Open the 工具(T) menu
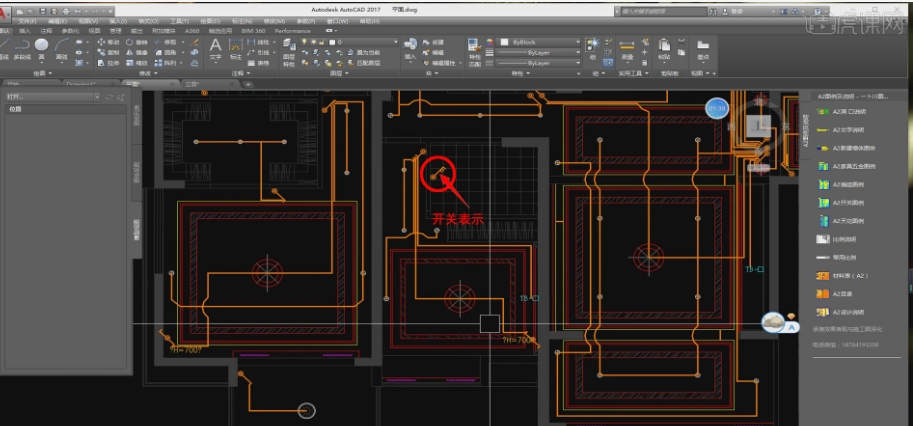 180,19
